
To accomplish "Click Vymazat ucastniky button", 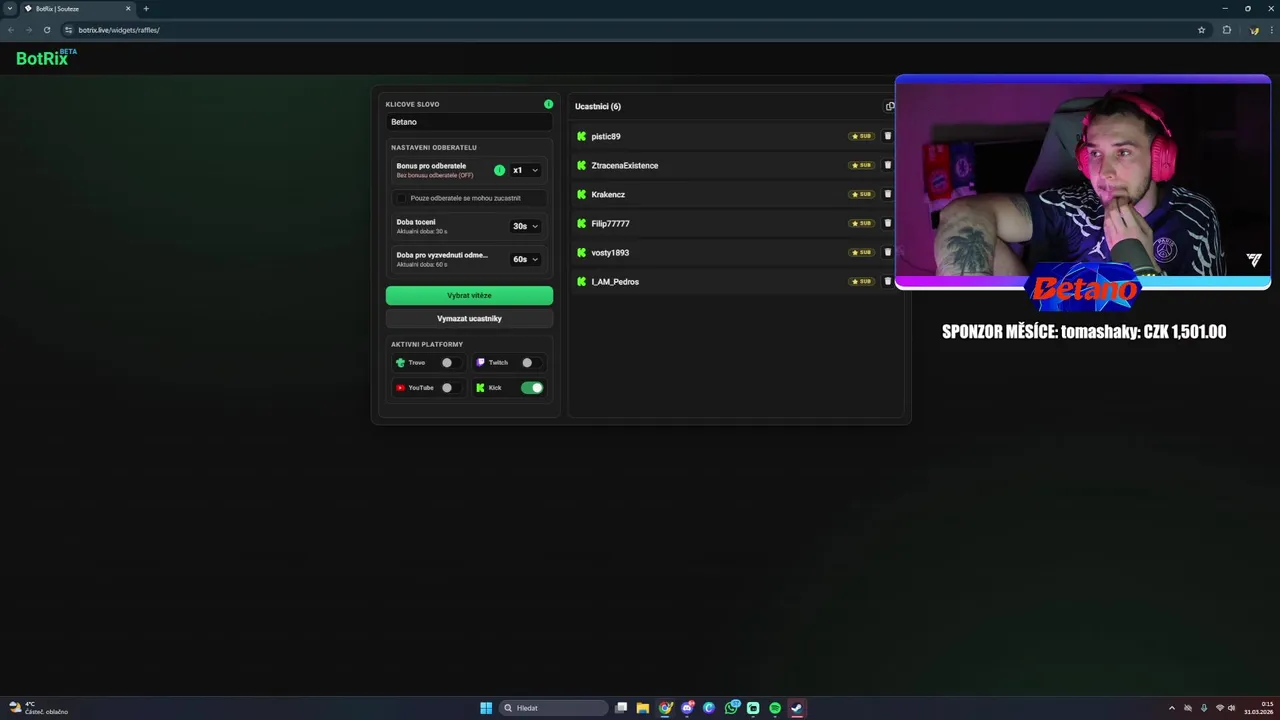I will pyautogui.click(x=469, y=318).
